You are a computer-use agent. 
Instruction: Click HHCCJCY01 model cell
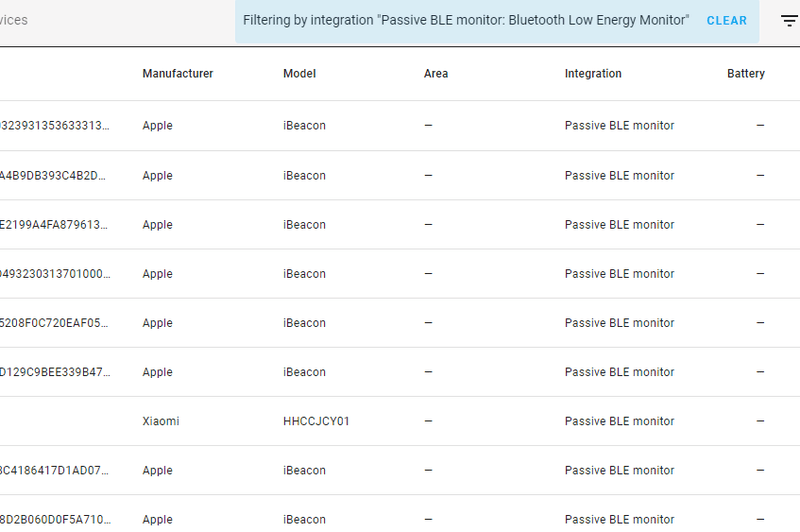[316, 421]
